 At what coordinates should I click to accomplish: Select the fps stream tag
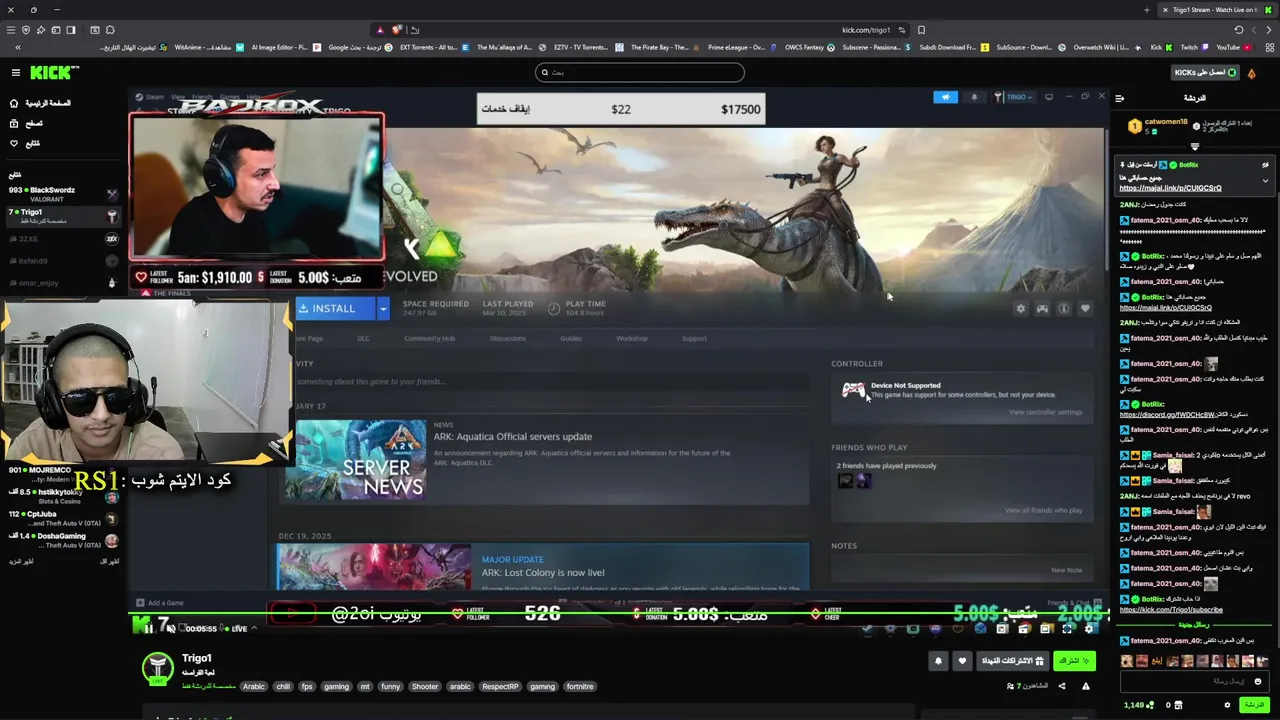[x=307, y=687]
